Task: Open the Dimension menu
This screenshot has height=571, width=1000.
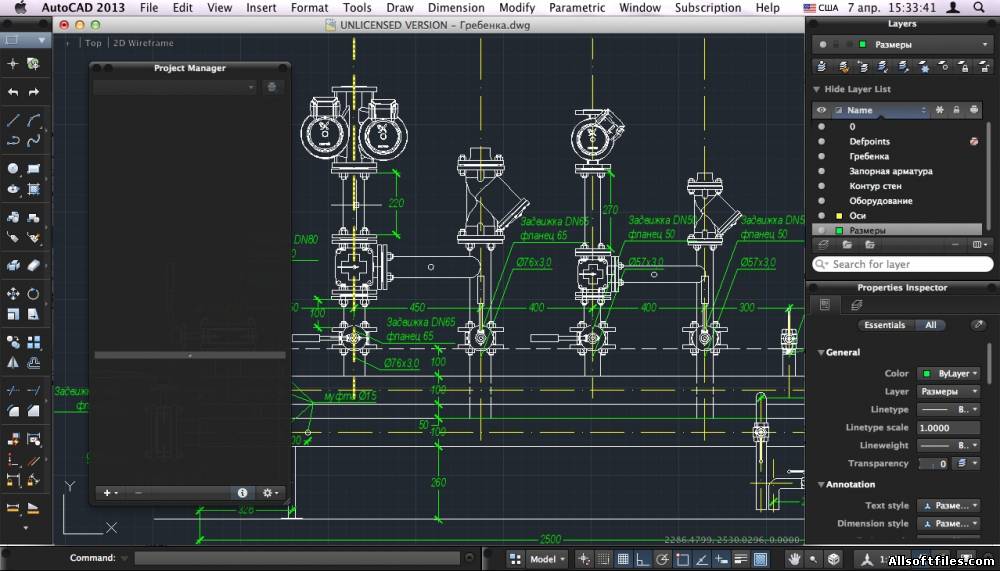Action: [456, 8]
